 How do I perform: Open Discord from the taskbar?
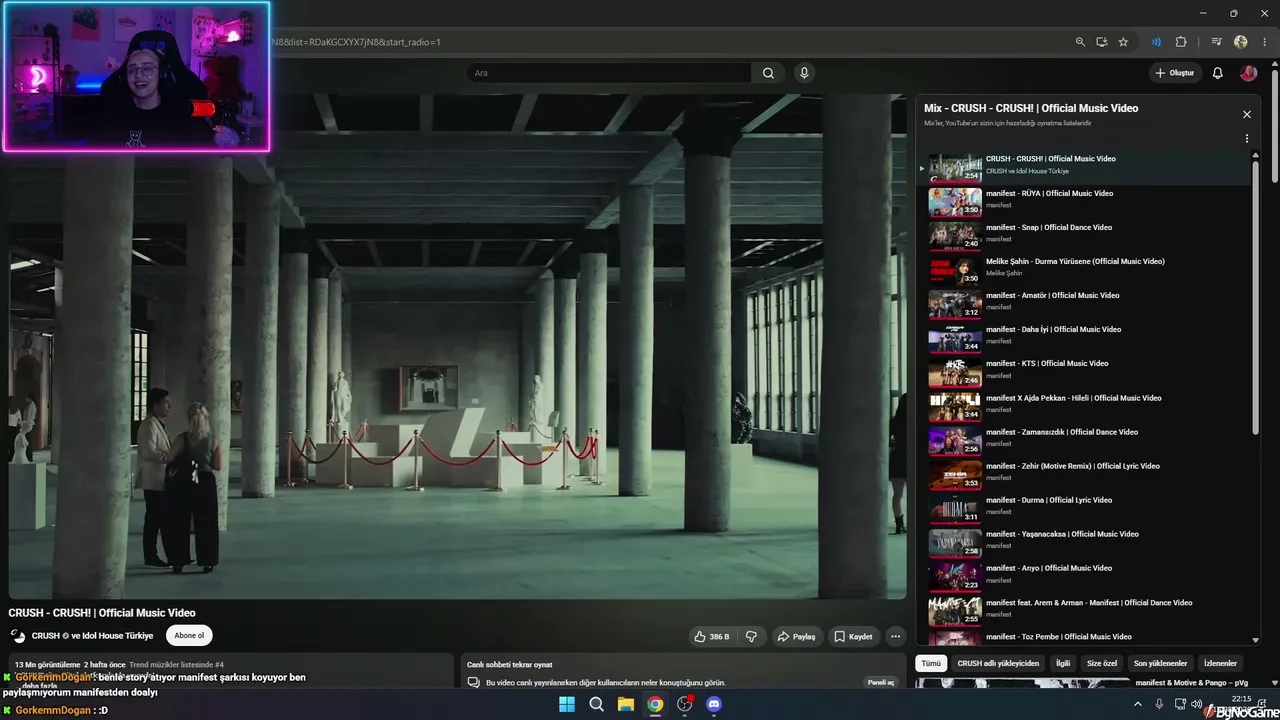714,704
